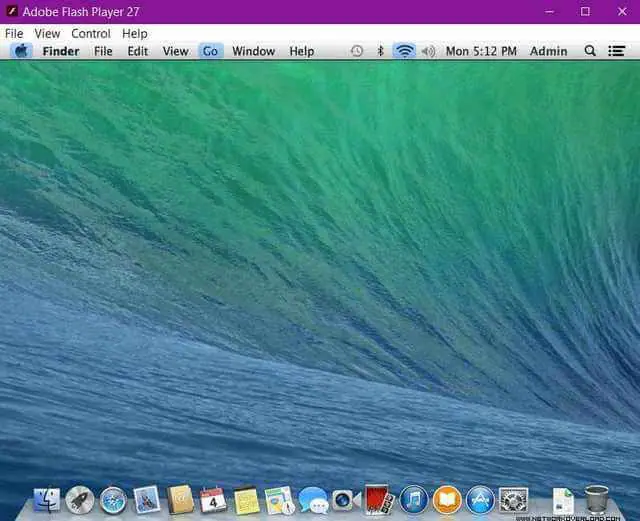The height and width of the screenshot is (521, 640).
Task: Open Photo Booth red curtain icon
Action: (x=379, y=499)
